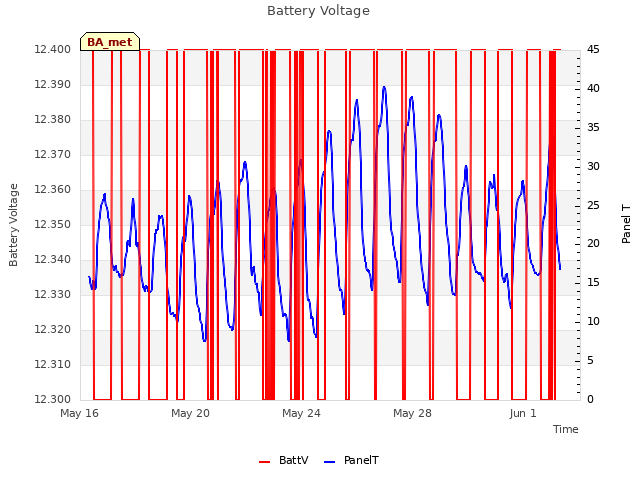Click the 25 right-axis tick label
This screenshot has height=480, width=640.
pyautogui.click(x=593, y=205)
